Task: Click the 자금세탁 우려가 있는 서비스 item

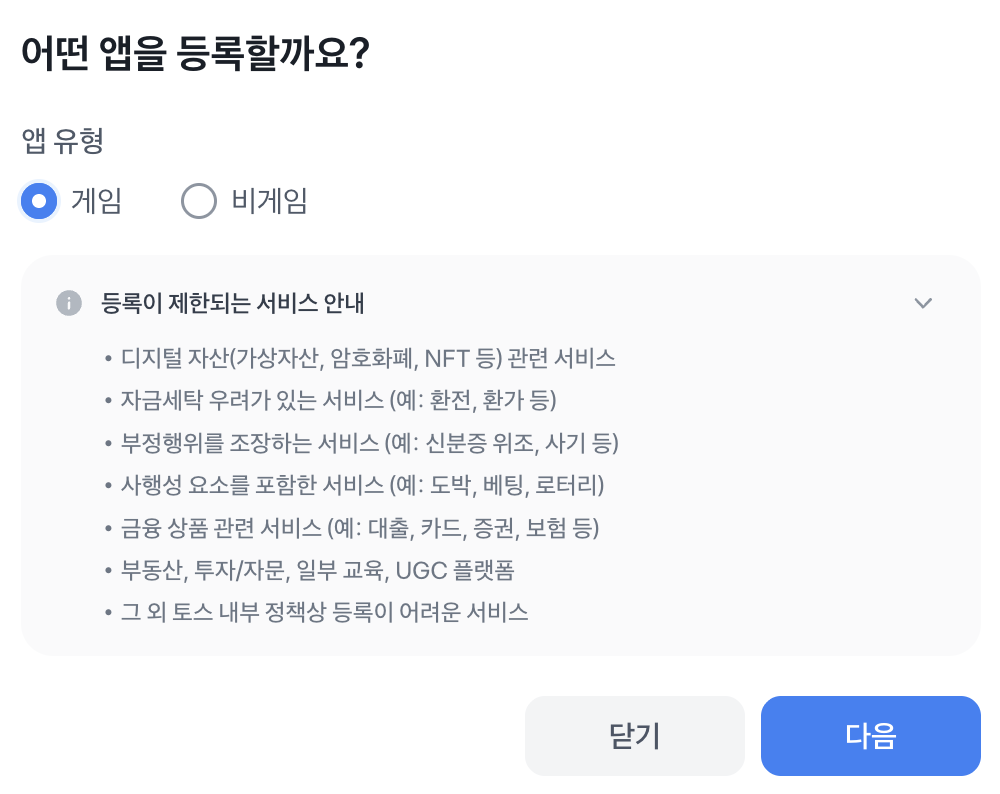Action: (336, 400)
